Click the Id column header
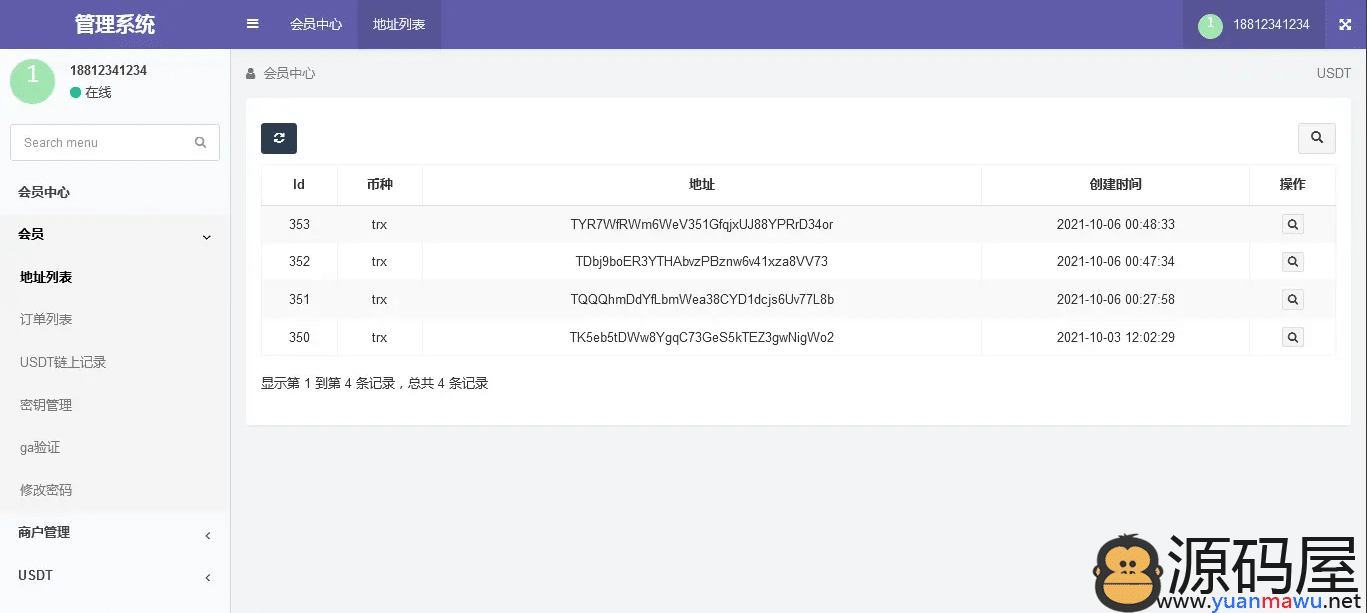 pyautogui.click(x=299, y=185)
